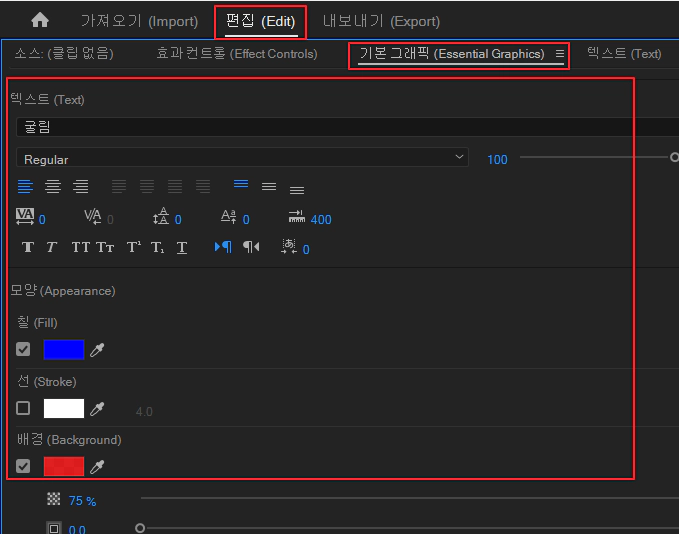
Task: Click the tab width icon
Action: [297, 216]
